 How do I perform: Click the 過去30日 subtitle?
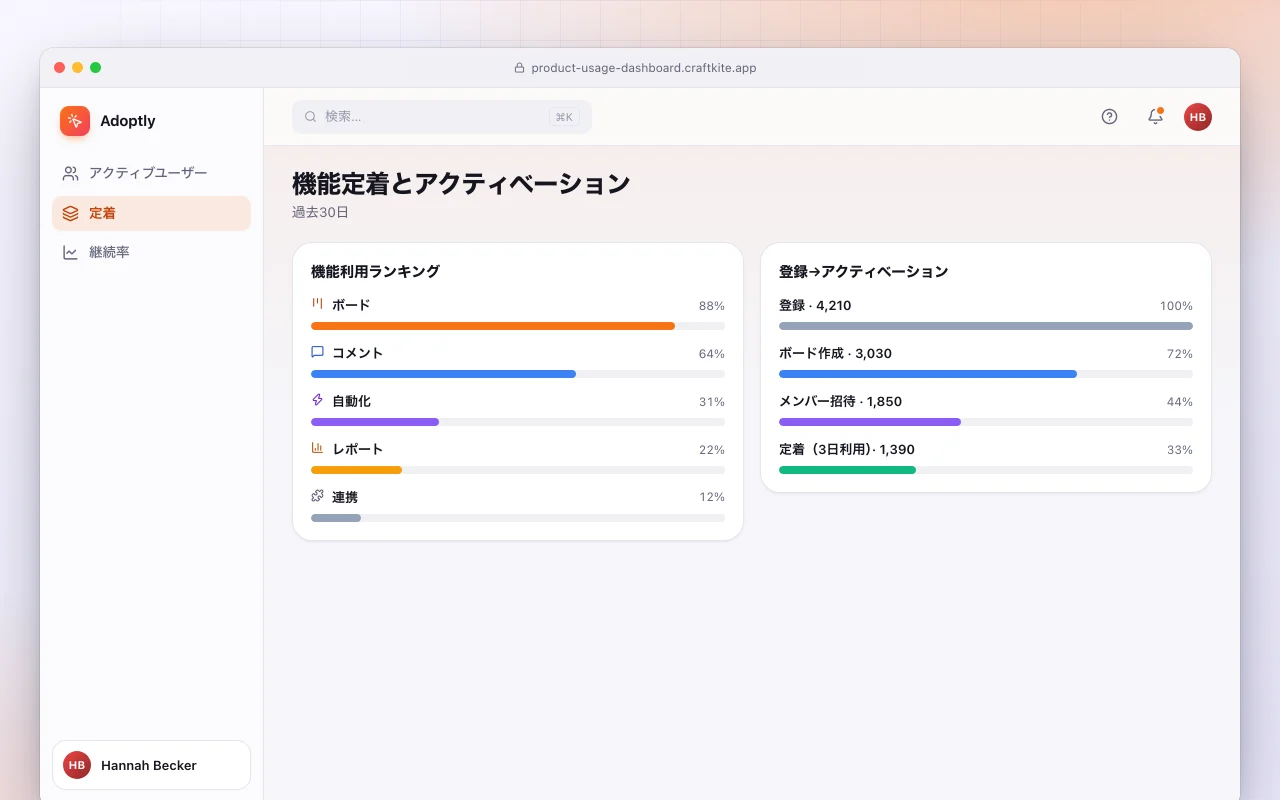coord(320,212)
